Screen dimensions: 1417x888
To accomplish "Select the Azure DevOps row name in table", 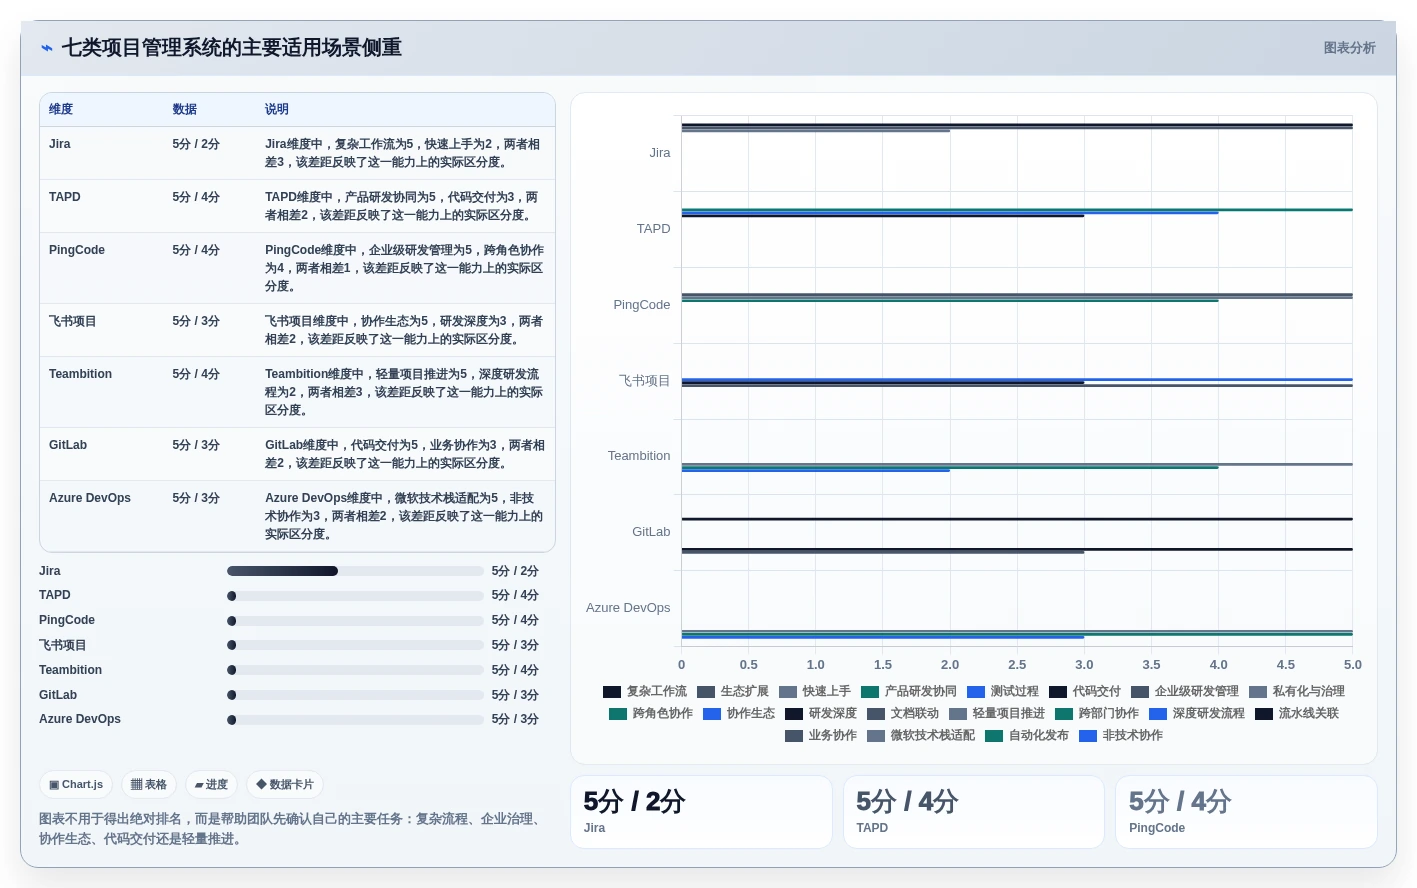I will coord(90,498).
